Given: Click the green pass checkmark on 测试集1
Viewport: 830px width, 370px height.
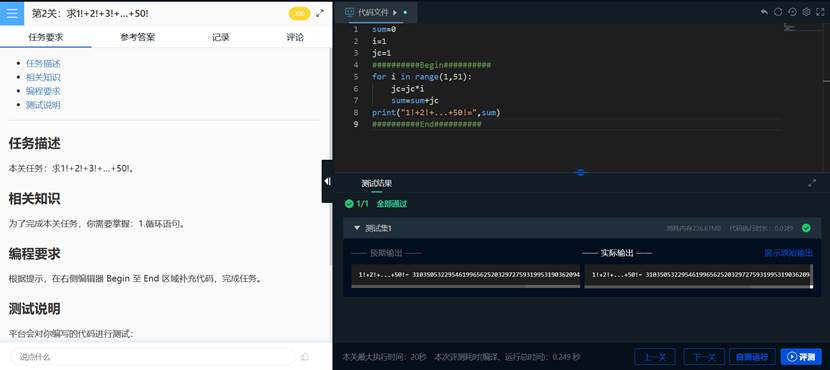Looking at the screenshot, I should pyautogui.click(x=806, y=228).
